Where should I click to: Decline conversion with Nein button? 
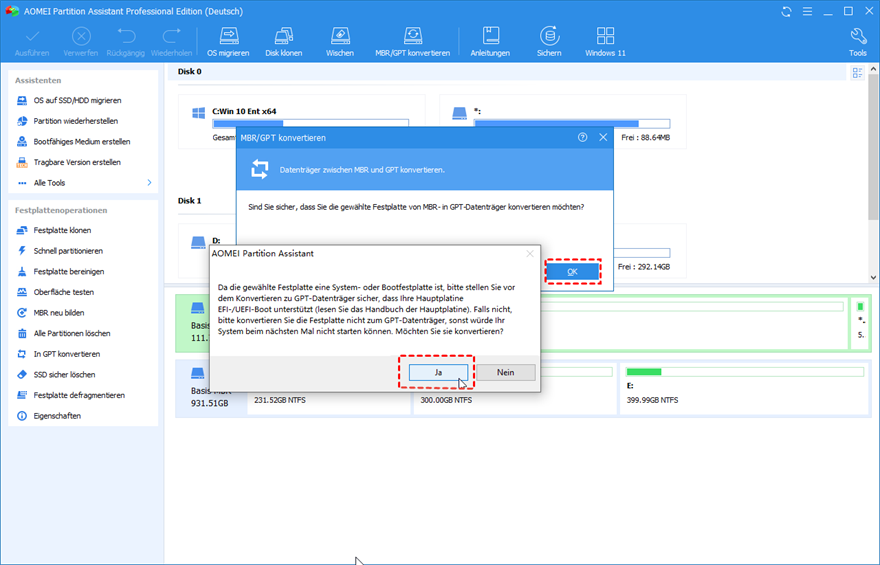(x=505, y=372)
